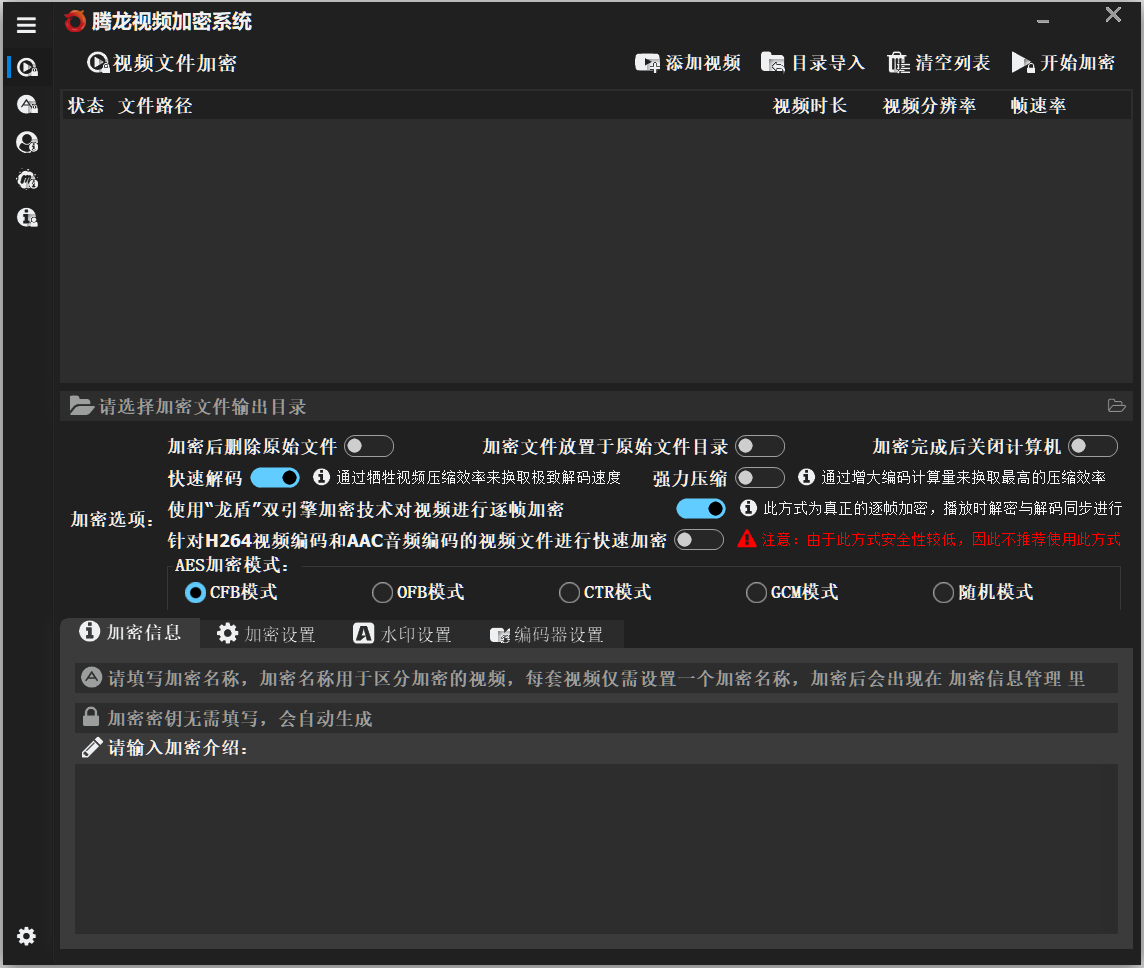Switch to the 编码器设置 tab
This screenshot has width=1144, height=968.
click(547, 635)
